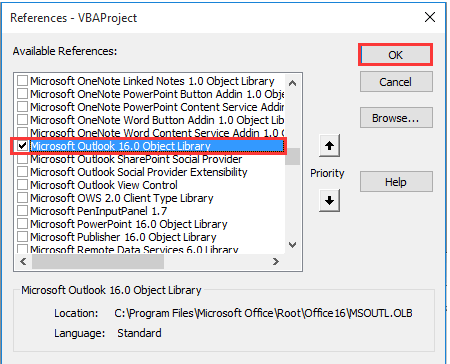Click horizontal scrollbar left arrow
The width and height of the screenshot is (450, 364).
click(23, 261)
